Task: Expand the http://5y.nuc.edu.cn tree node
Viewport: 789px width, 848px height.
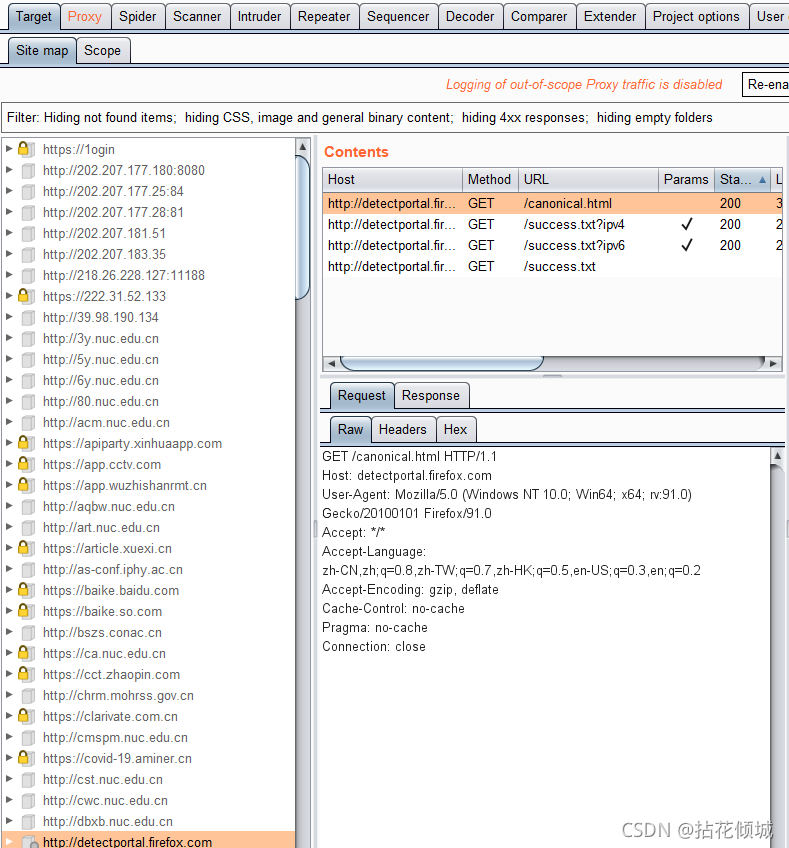Action: [x=9, y=359]
